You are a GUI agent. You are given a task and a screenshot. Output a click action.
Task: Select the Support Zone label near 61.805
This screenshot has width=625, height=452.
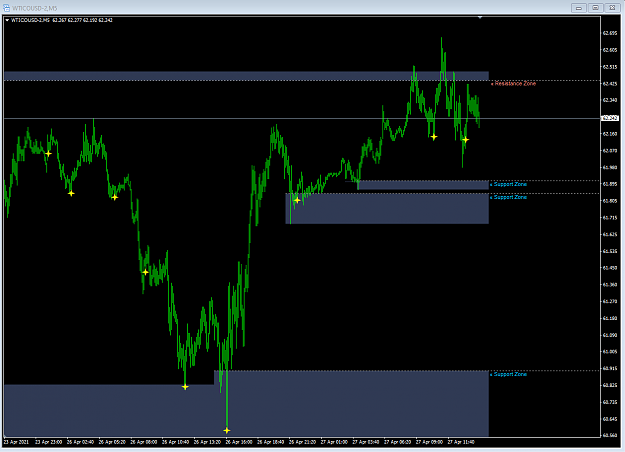(x=510, y=197)
